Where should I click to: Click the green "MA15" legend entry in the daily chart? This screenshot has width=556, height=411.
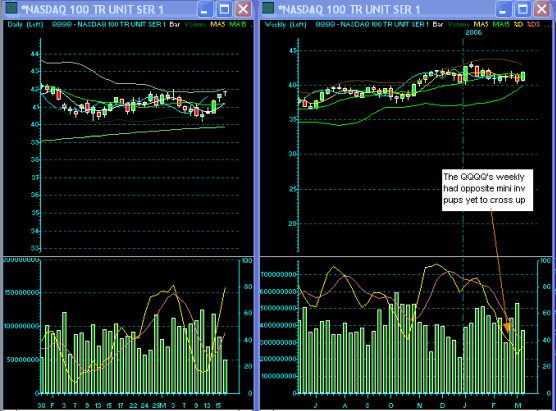point(238,24)
